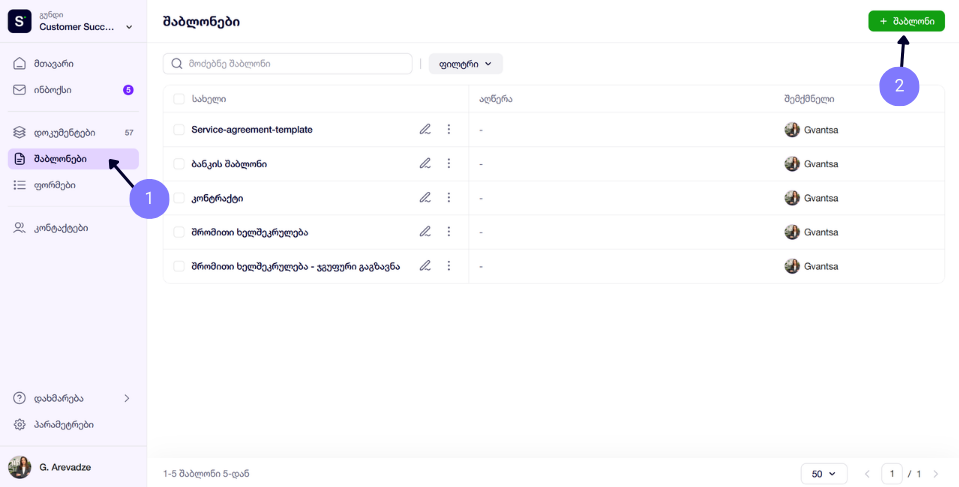Open more options for Service-agreement-template
The image size is (959, 487).
coord(449,129)
